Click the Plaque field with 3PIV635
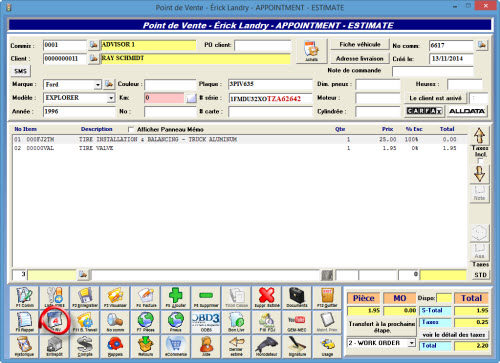The image size is (500, 363). pyautogui.click(x=270, y=84)
